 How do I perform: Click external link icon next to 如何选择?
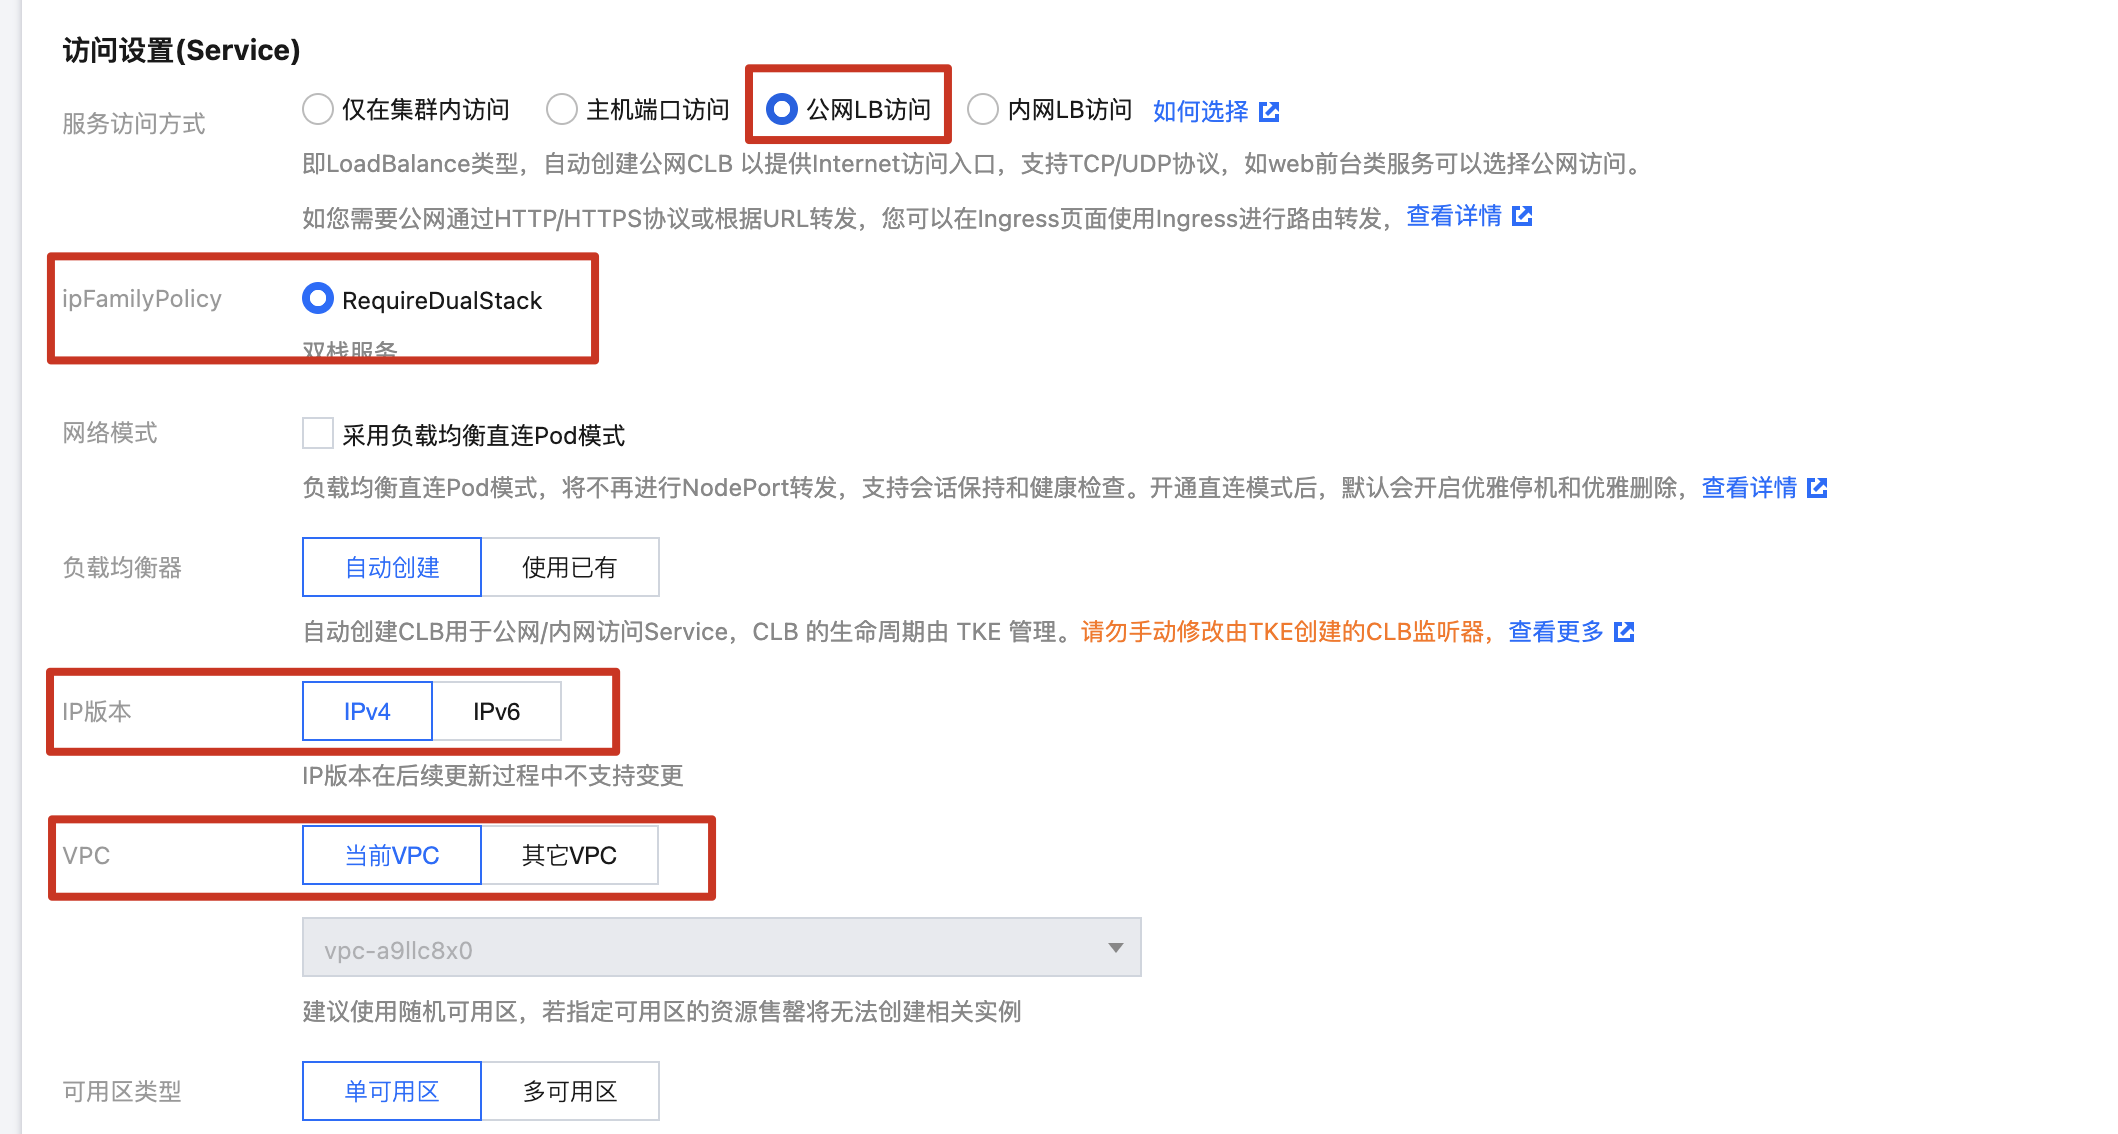[1269, 111]
